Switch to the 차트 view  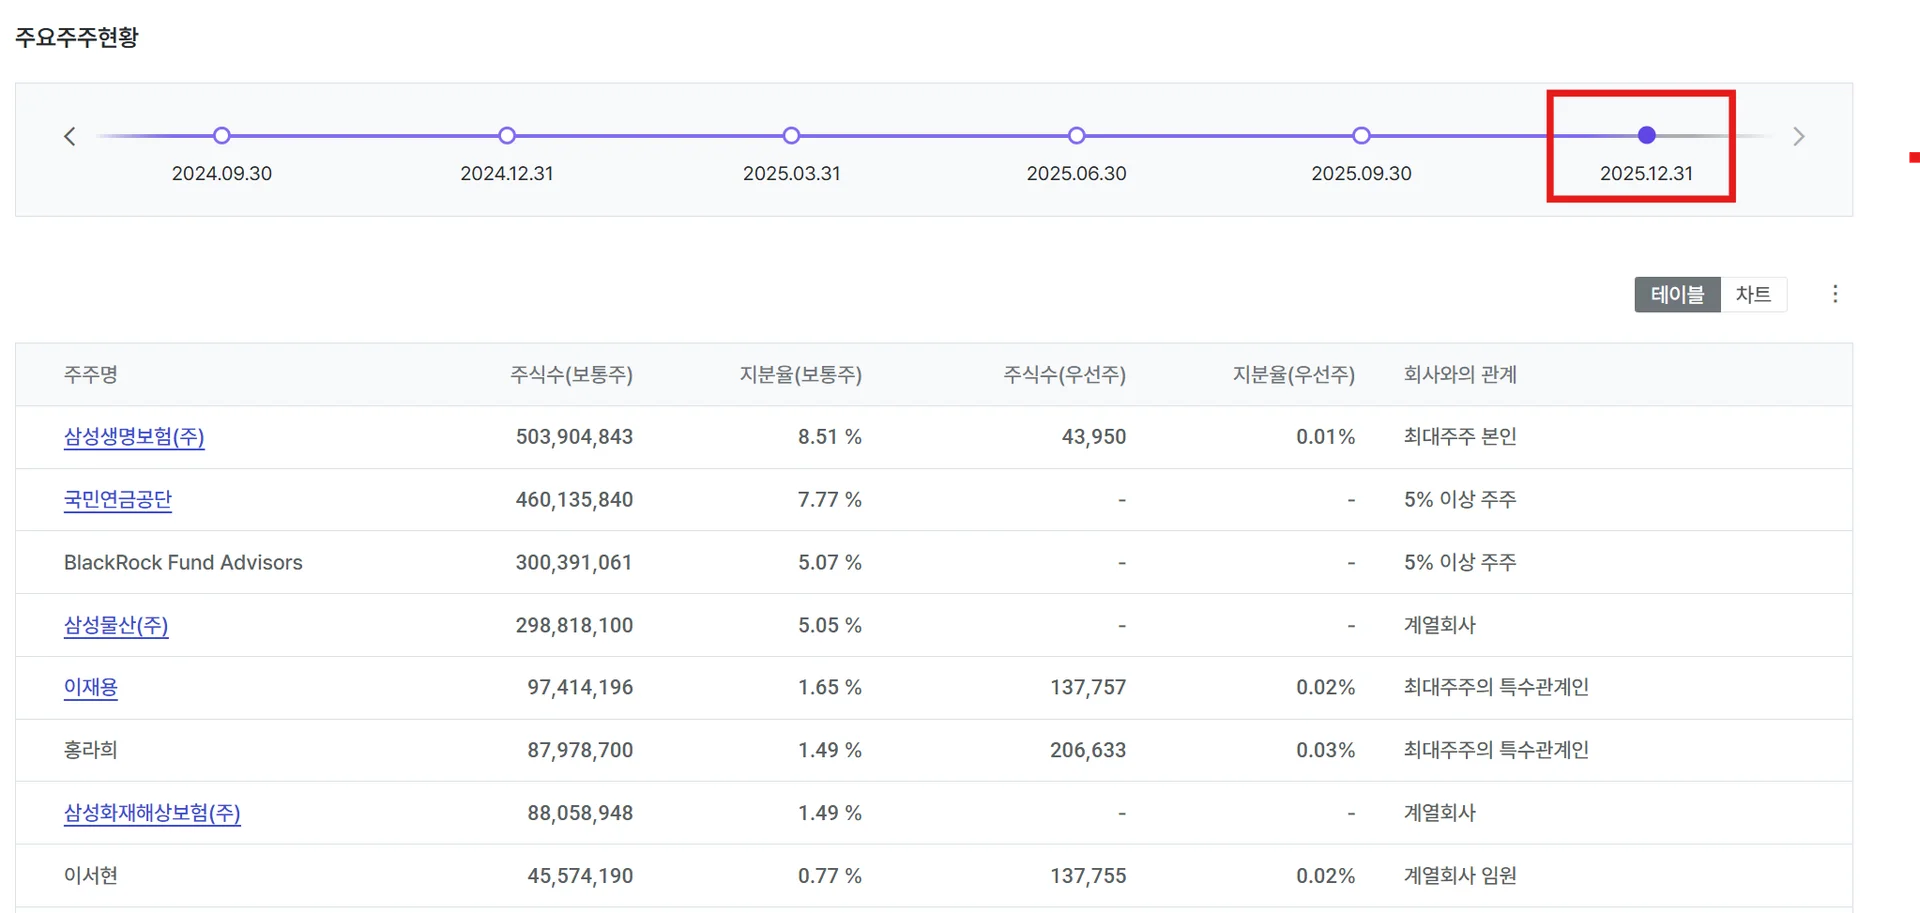(x=1753, y=295)
